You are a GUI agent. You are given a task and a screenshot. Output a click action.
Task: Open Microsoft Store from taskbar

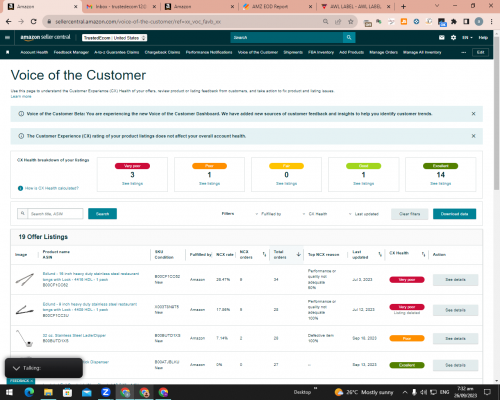click(68, 392)
